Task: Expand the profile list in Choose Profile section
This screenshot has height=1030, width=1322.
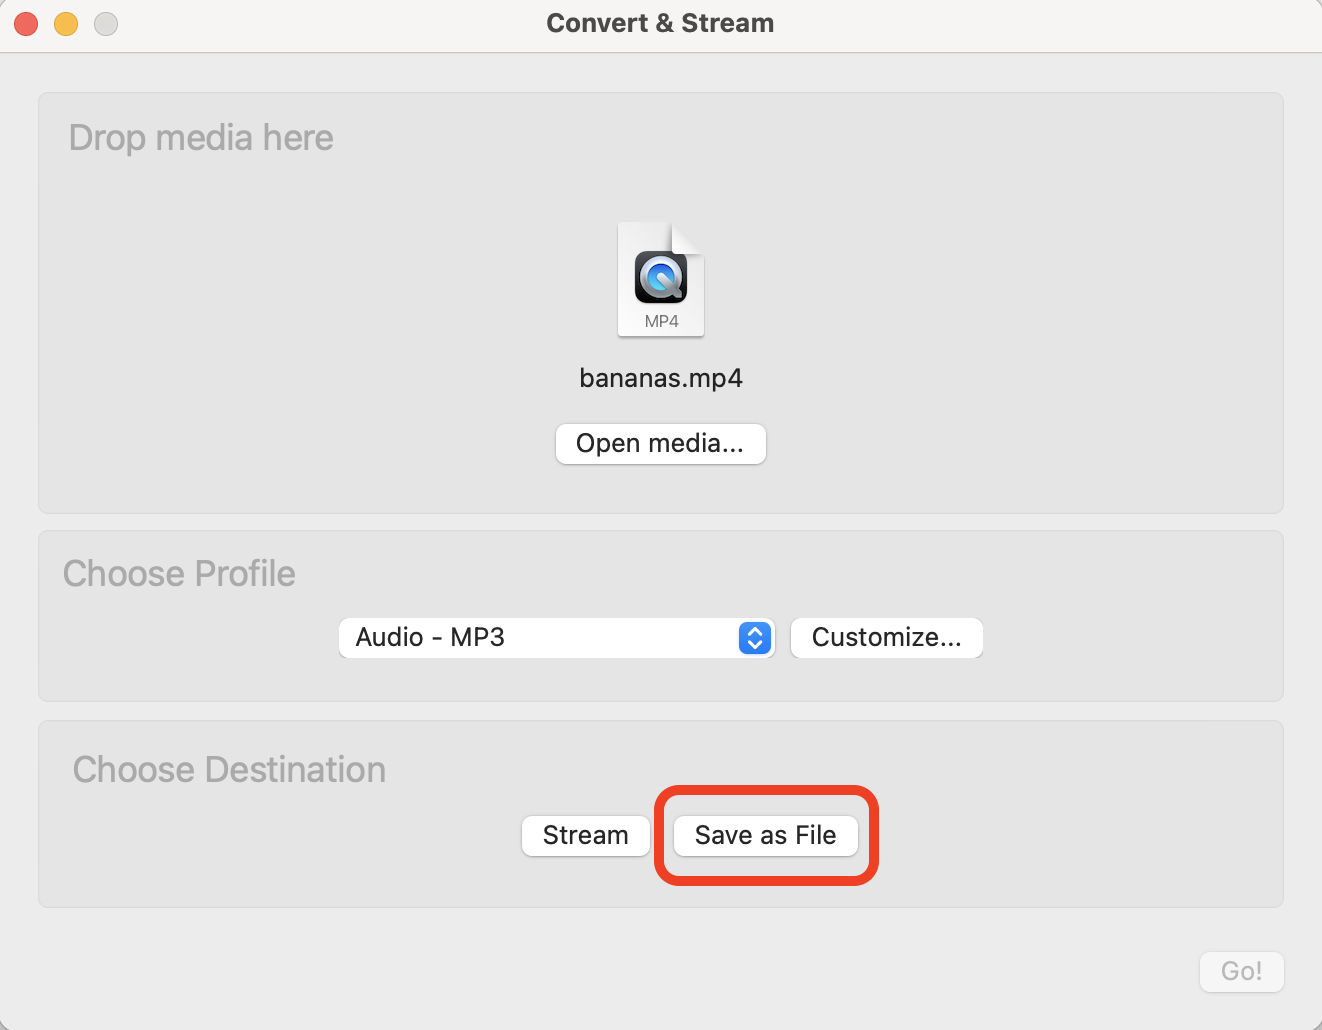Action: [x=556, y=637]
